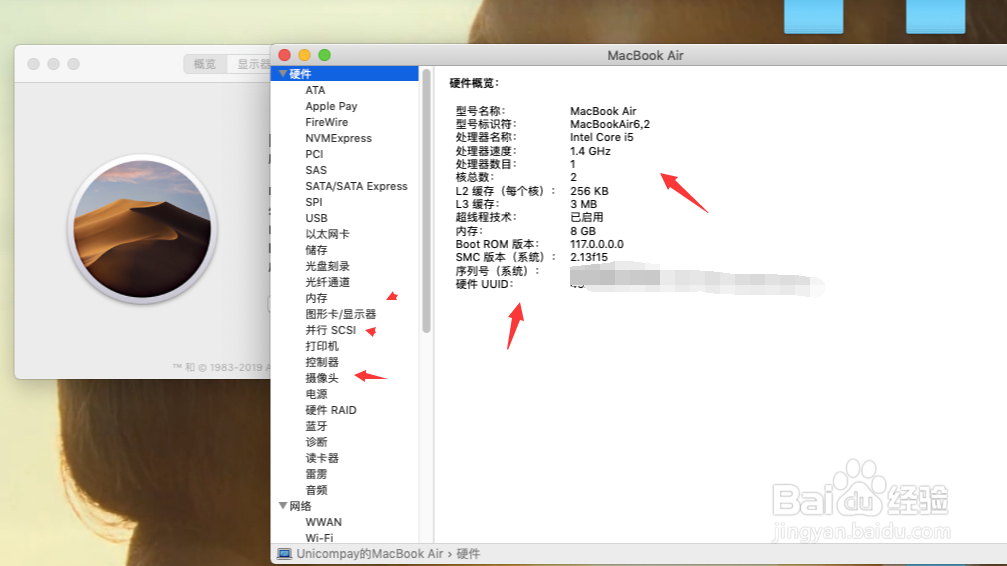Click 硬件 in the bottom path bar
This screenshot has height=566, width=1007.
468,554
